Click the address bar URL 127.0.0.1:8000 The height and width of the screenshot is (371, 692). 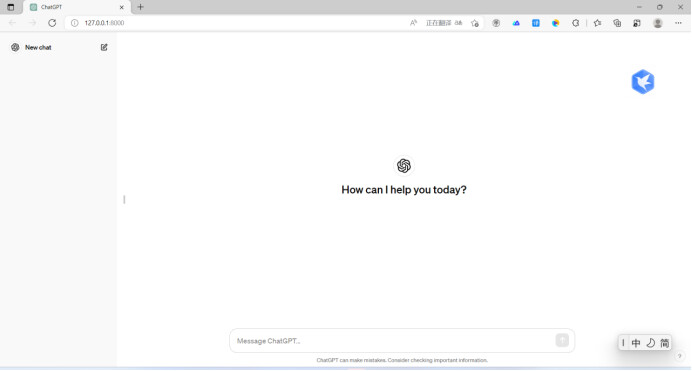point(104,23)
